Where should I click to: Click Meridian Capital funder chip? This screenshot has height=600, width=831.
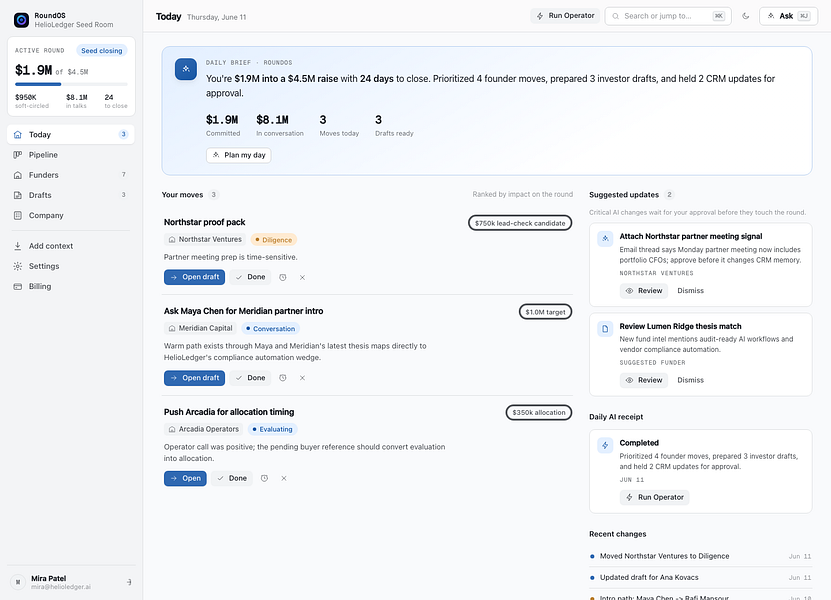pos(200,329)
